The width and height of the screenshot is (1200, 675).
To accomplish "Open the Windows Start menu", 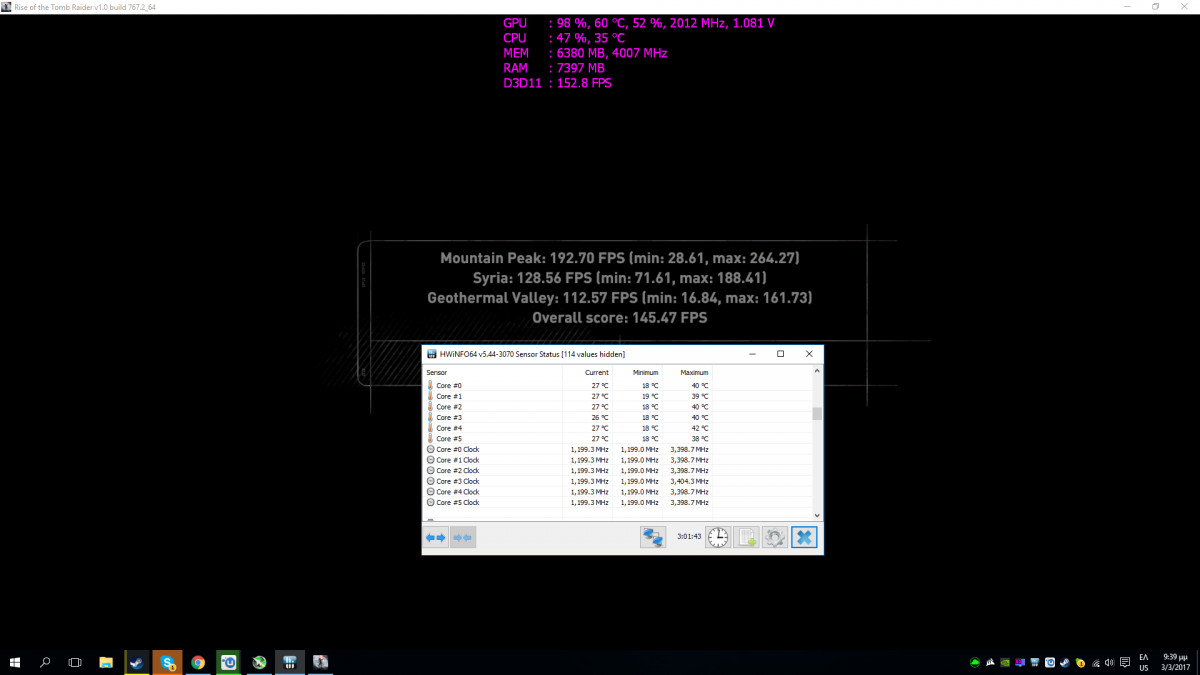I will (x=16, y=662).
